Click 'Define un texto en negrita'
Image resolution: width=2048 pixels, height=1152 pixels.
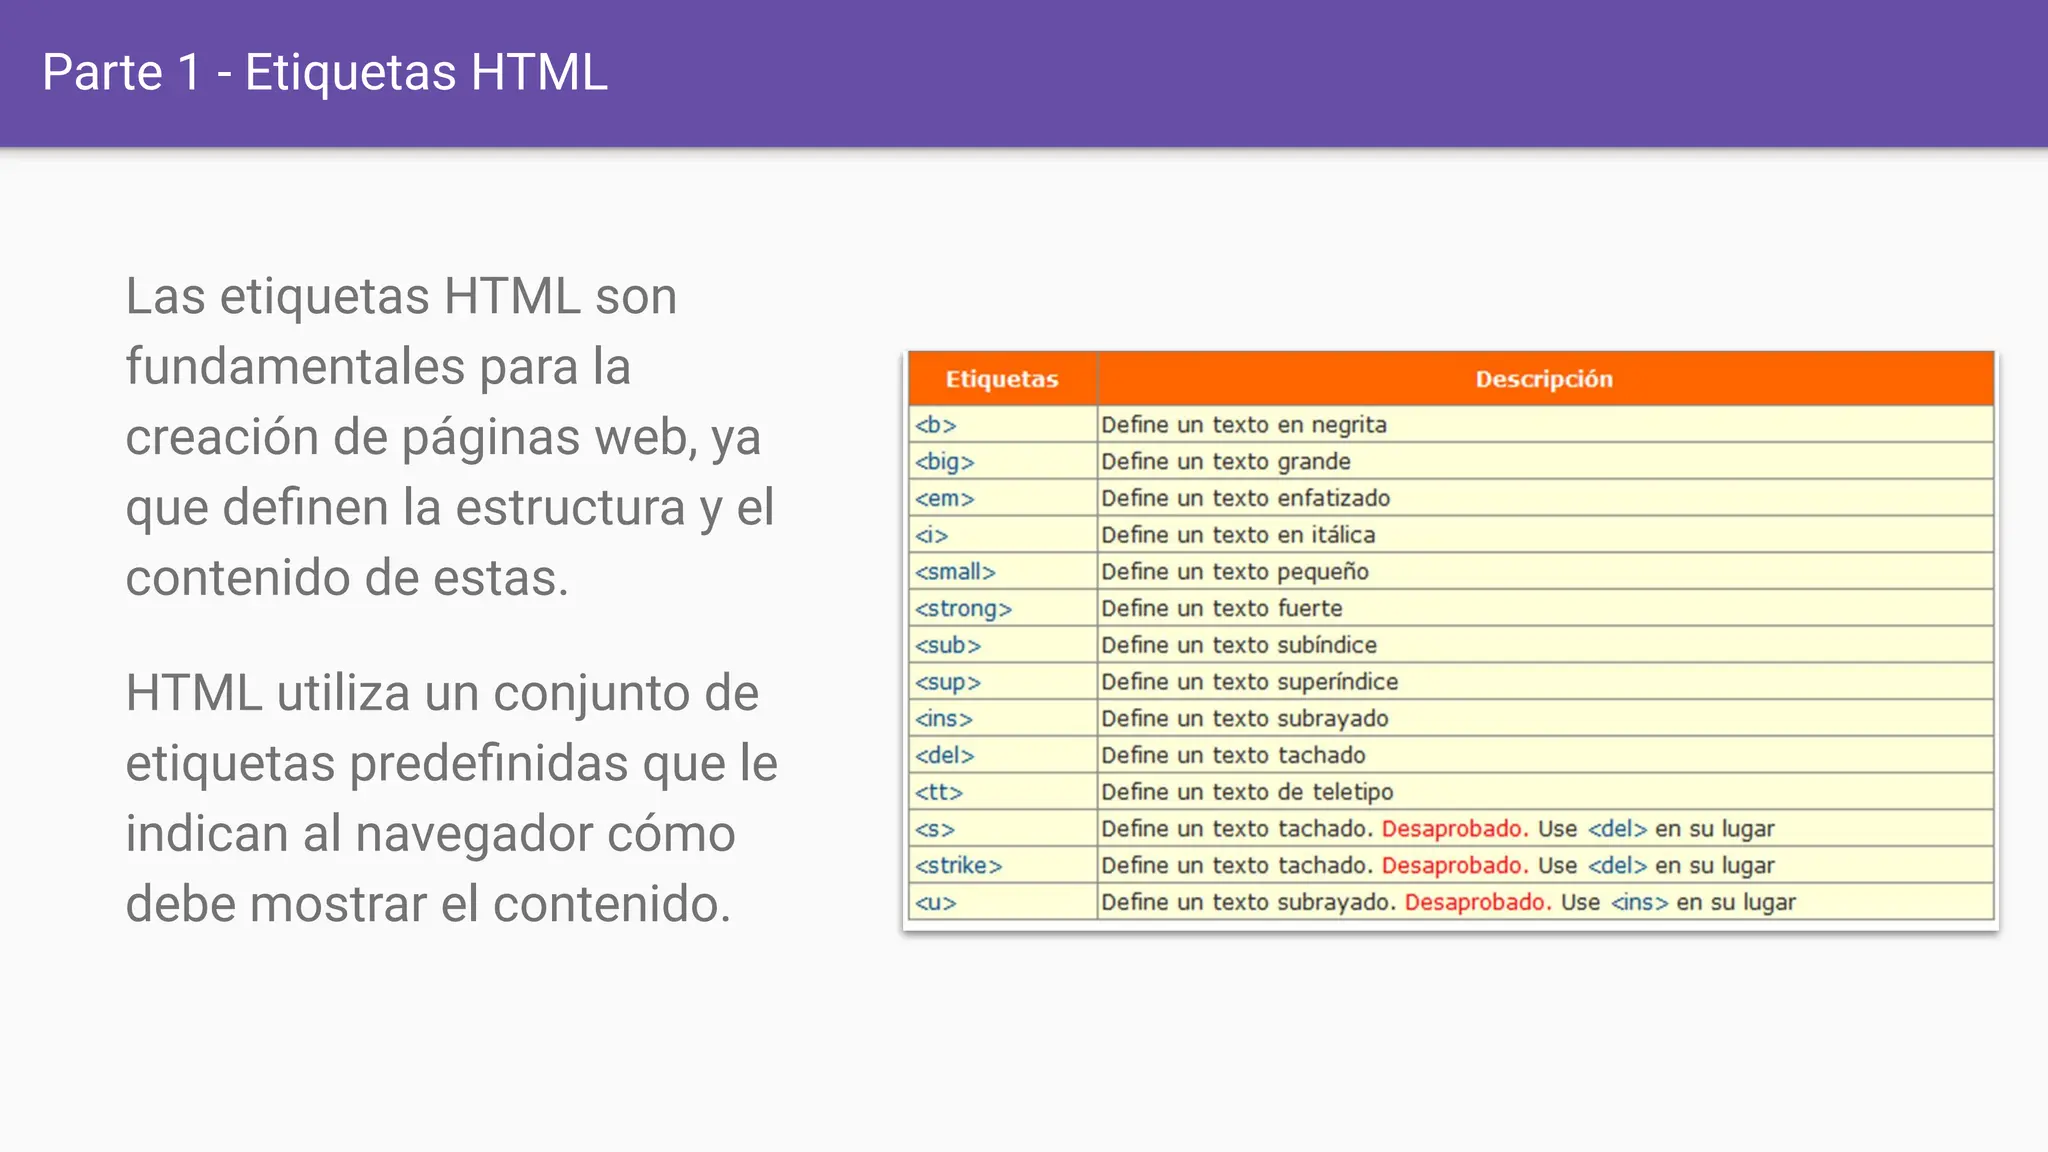[x=1244, y=425]
